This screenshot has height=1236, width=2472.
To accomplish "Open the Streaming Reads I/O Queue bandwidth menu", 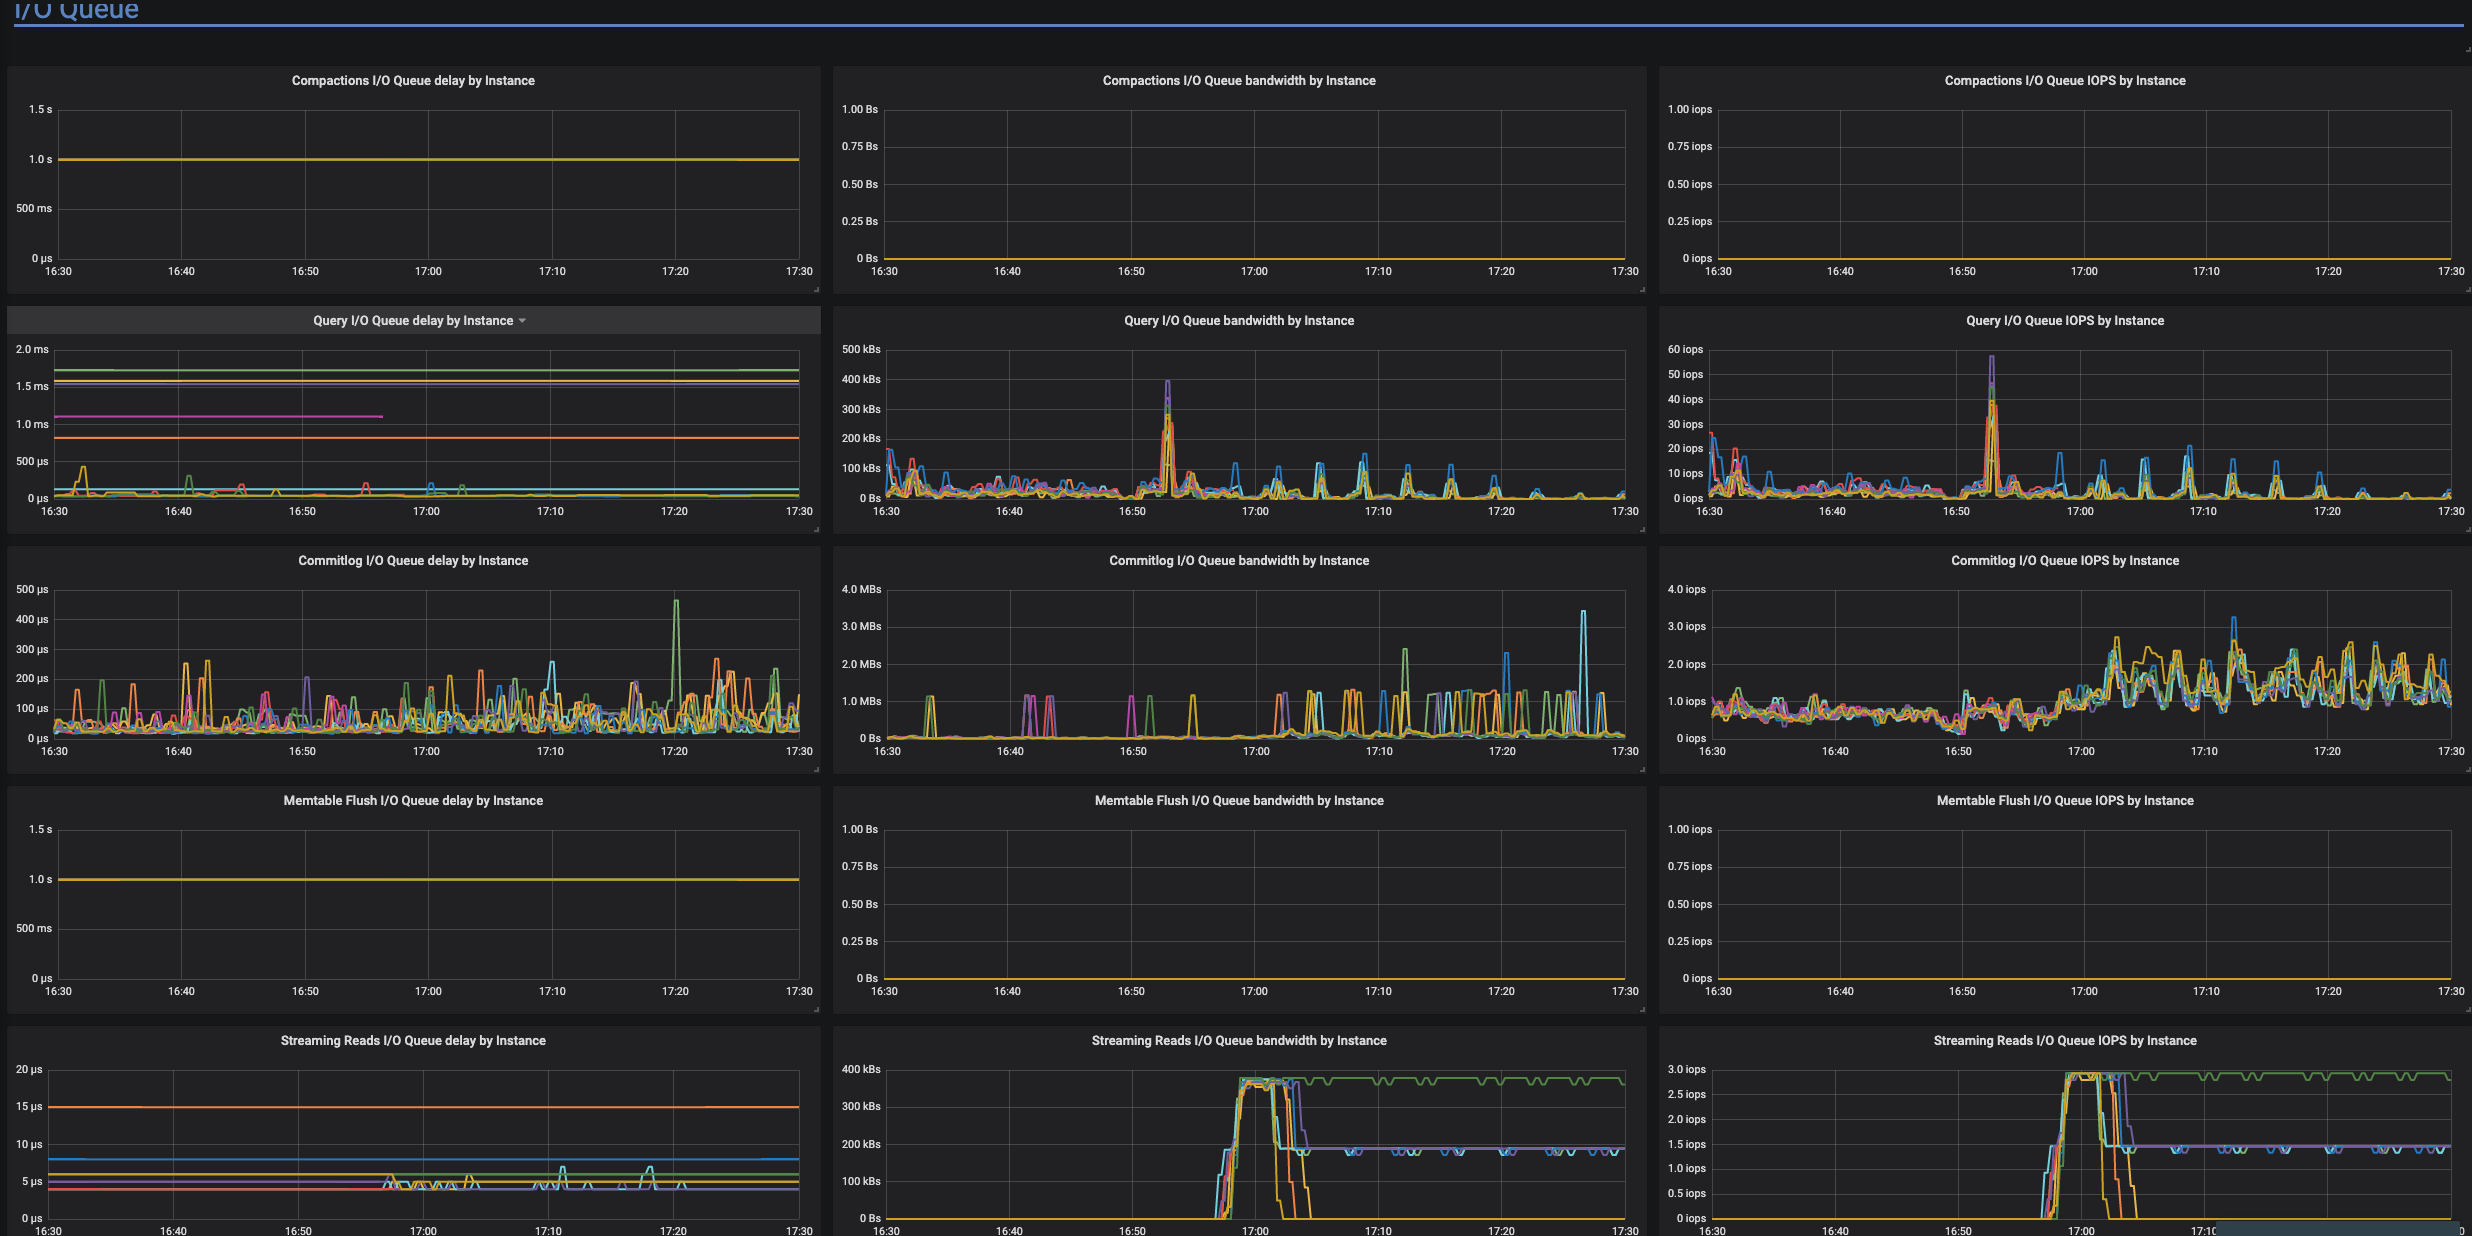I will [x=1239, y=1040].
